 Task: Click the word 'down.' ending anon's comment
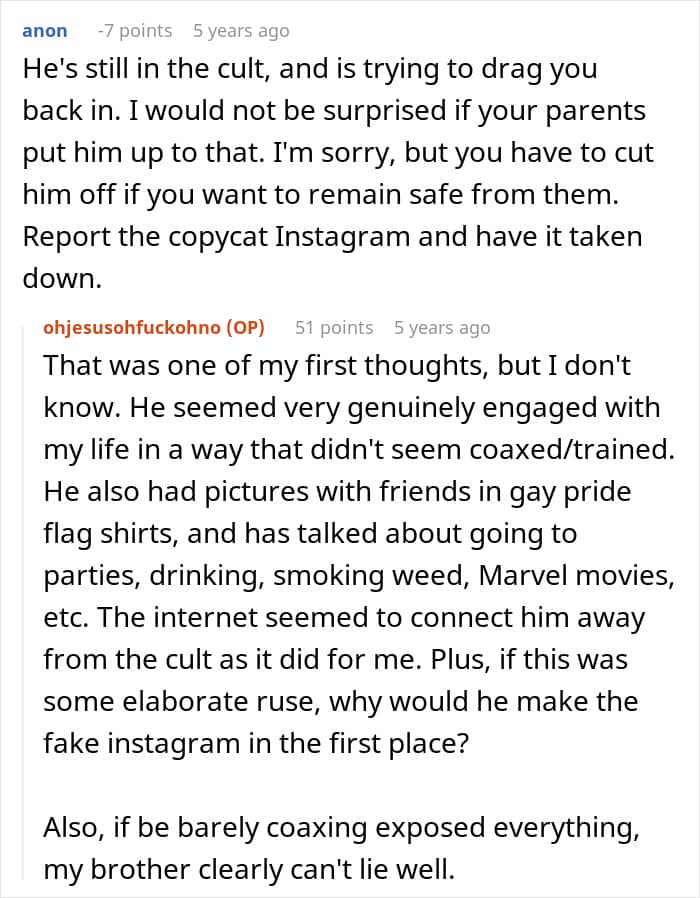click(x=62, y=281)
